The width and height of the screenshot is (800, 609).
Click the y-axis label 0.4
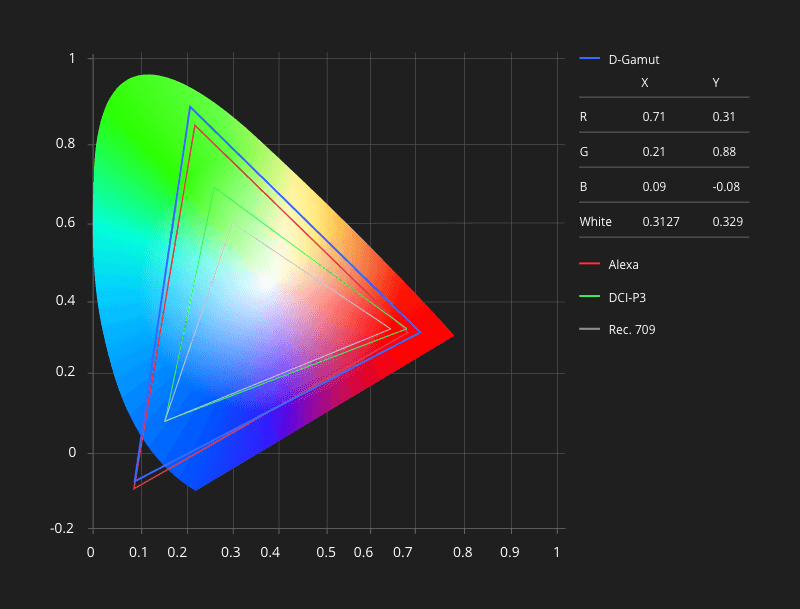coord(65,300)
